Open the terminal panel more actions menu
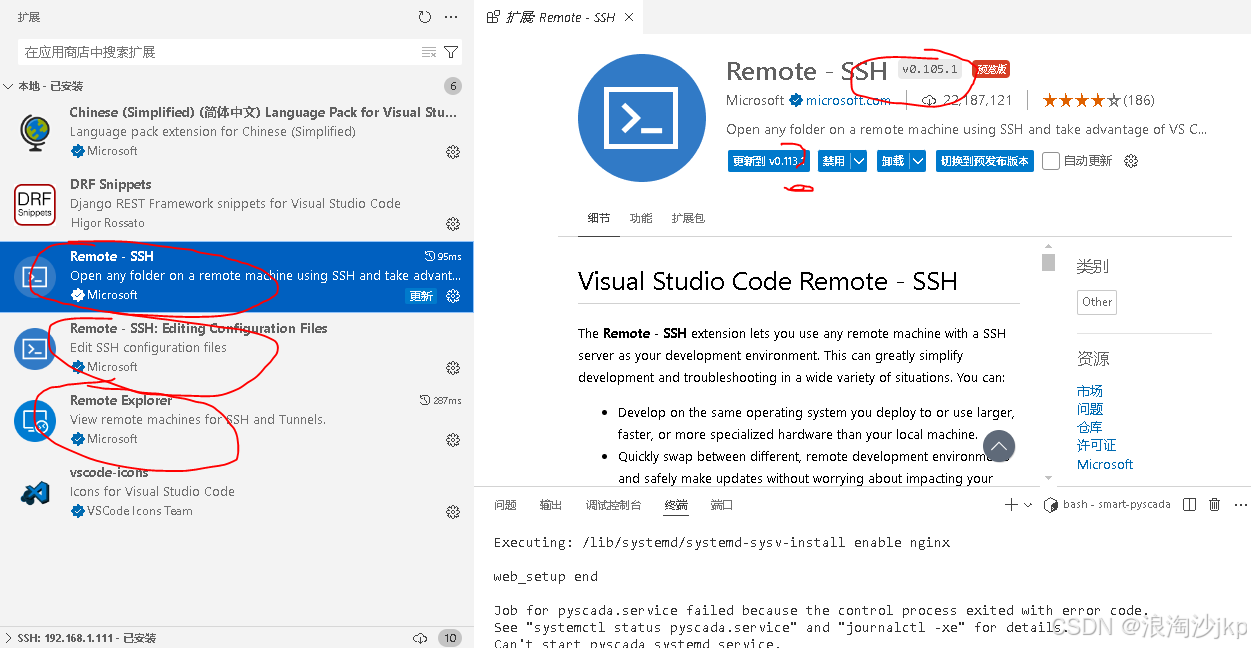 (x=1239, y=505)
